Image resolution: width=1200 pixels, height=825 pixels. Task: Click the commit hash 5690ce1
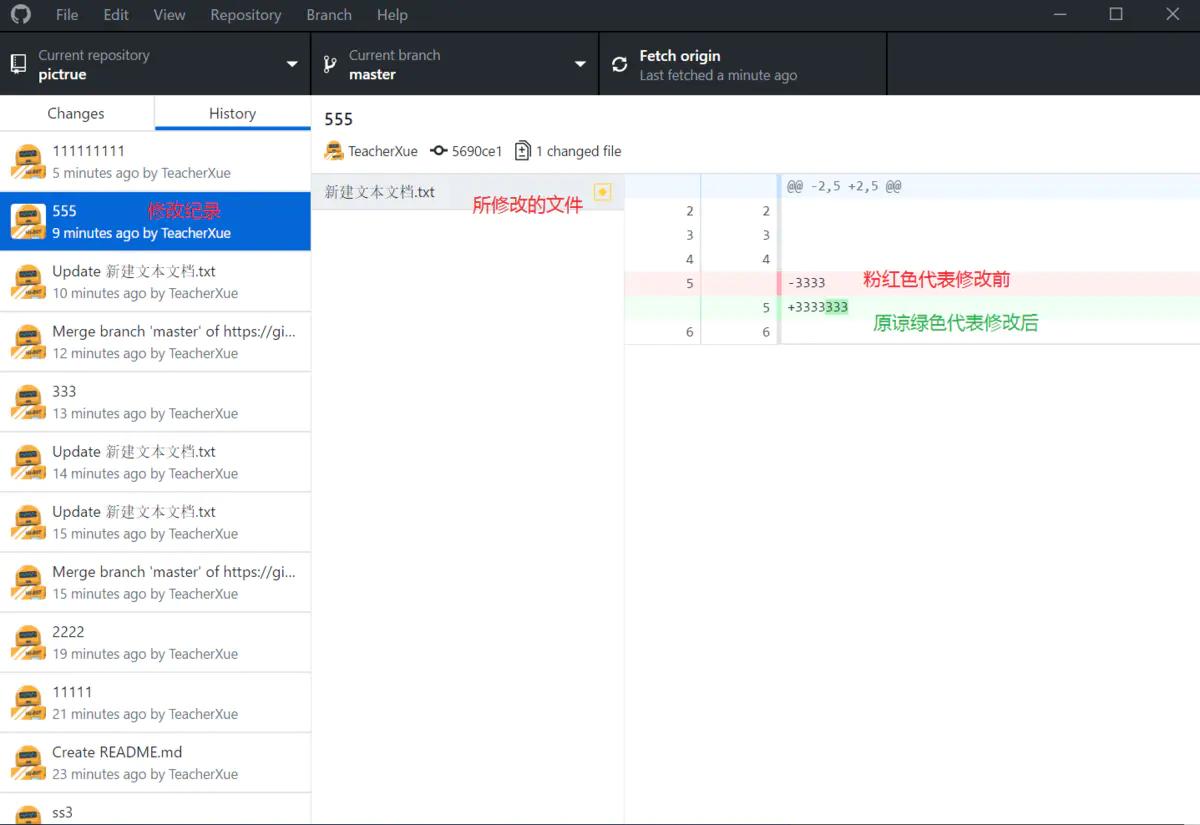point(477,151)
